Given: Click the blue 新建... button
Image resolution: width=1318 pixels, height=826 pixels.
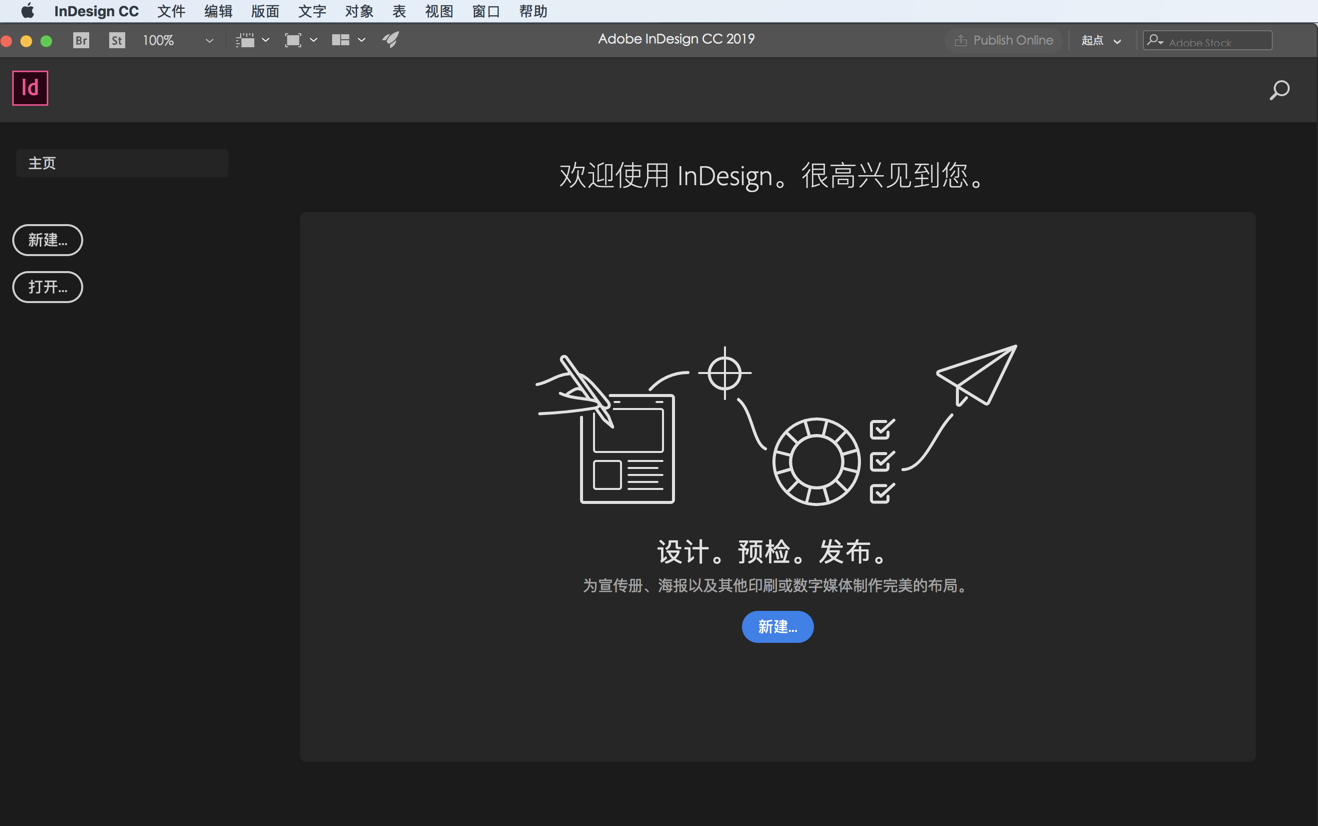Looking at the screenshot, I should 778,627.
